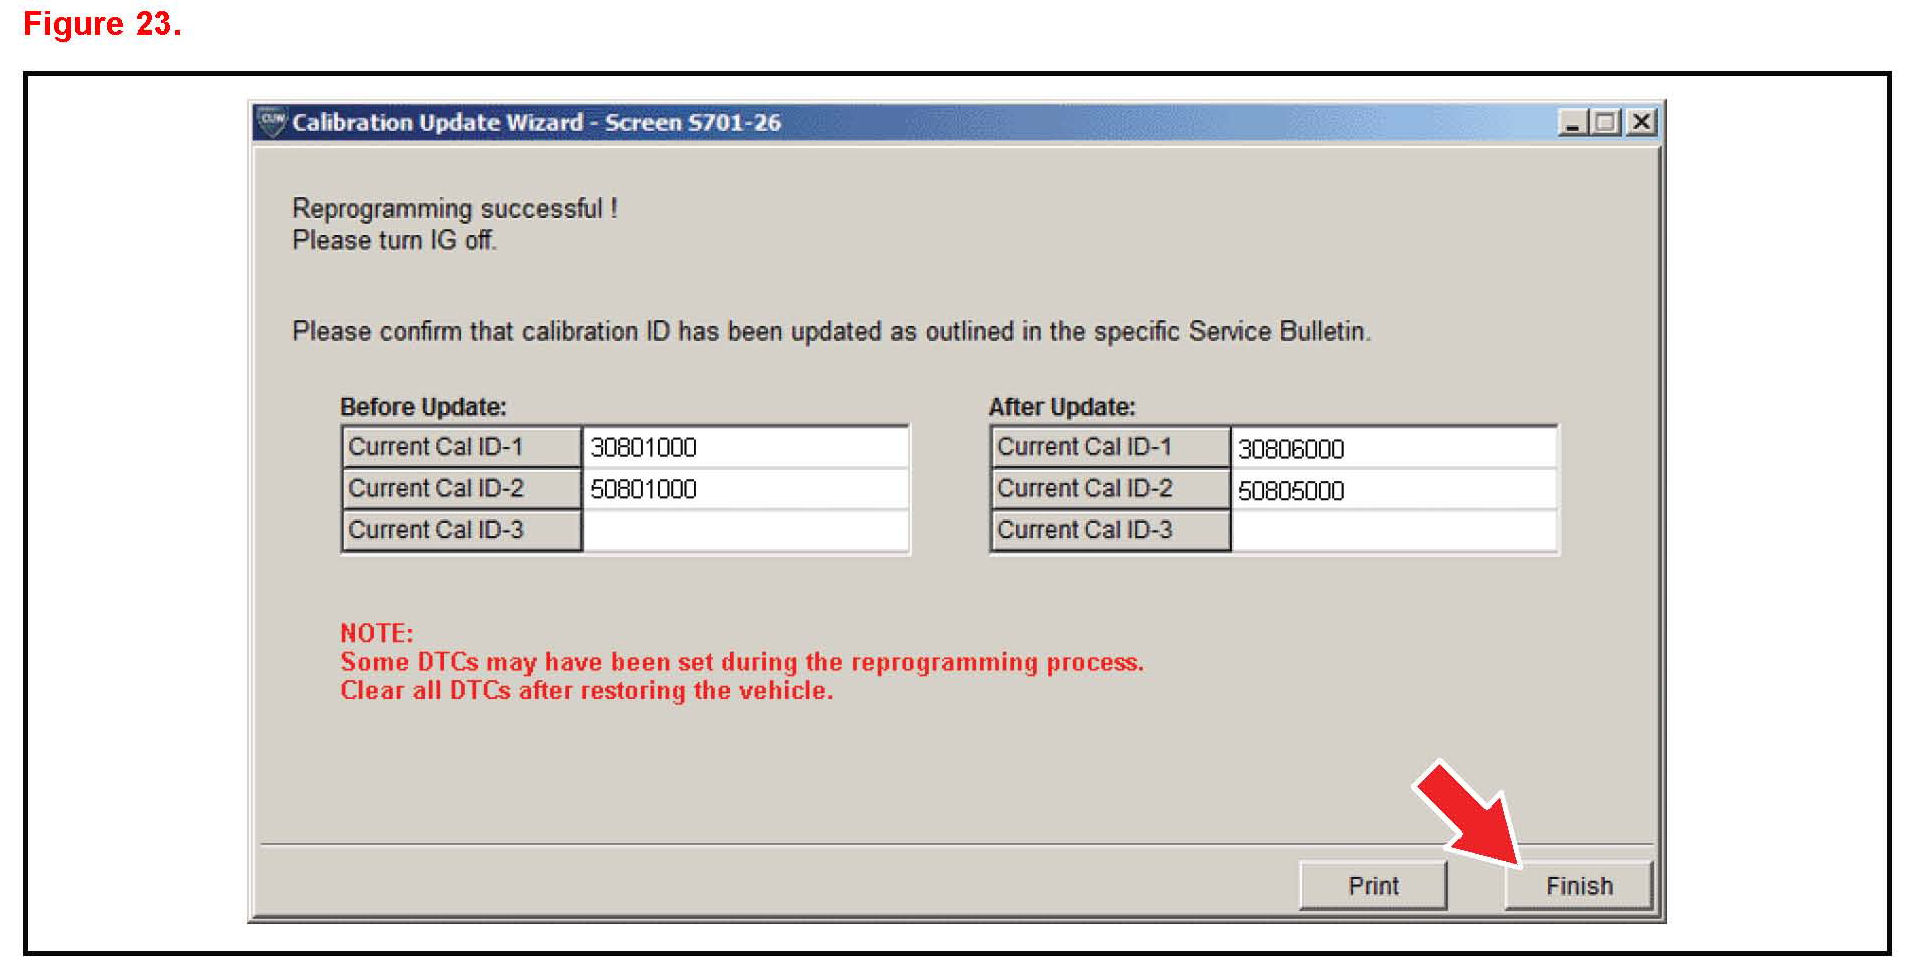Click the Current Cal ID-1 label under Before Update

click(x=436, y=447)
